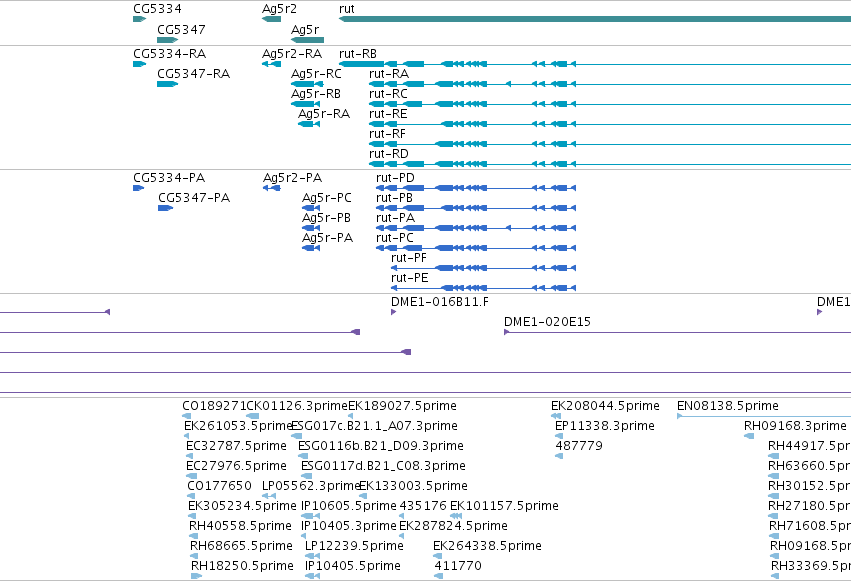Click the Ag5r-RB transcript
Viewport: 851px width, 581px height.
point(306,104)
